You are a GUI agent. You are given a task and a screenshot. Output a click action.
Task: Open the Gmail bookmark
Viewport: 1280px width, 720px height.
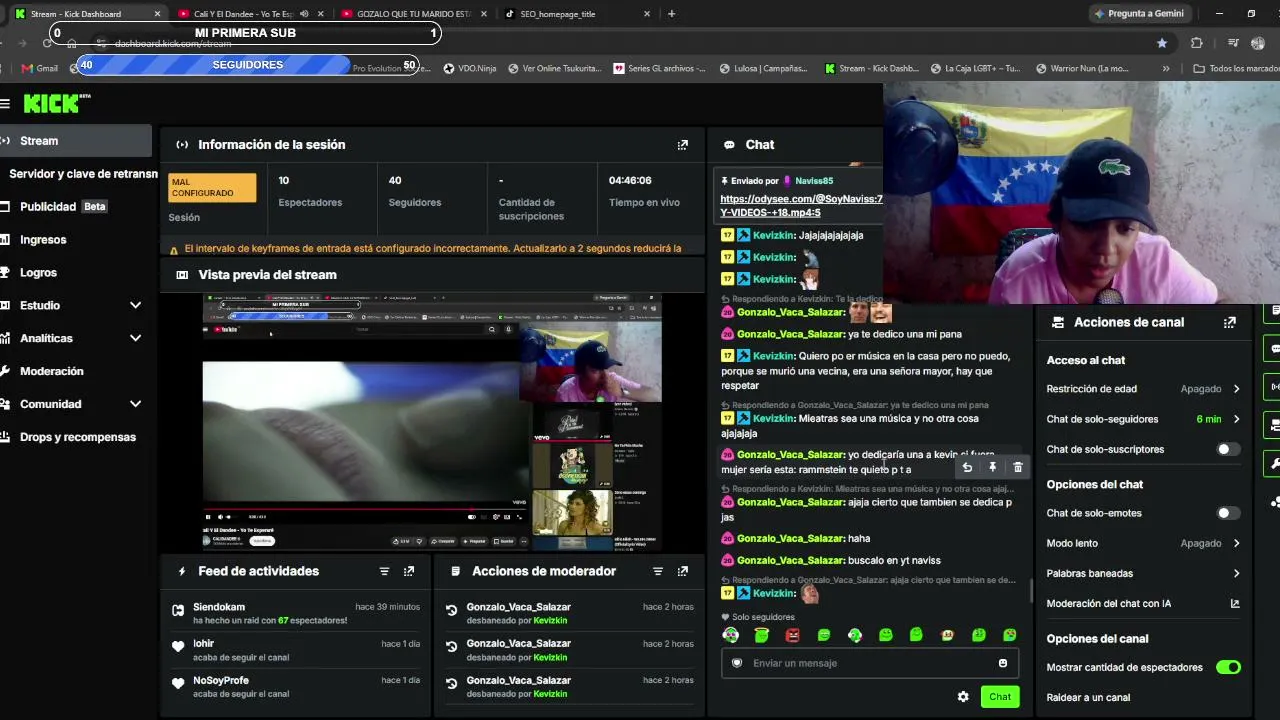[40, 69]
